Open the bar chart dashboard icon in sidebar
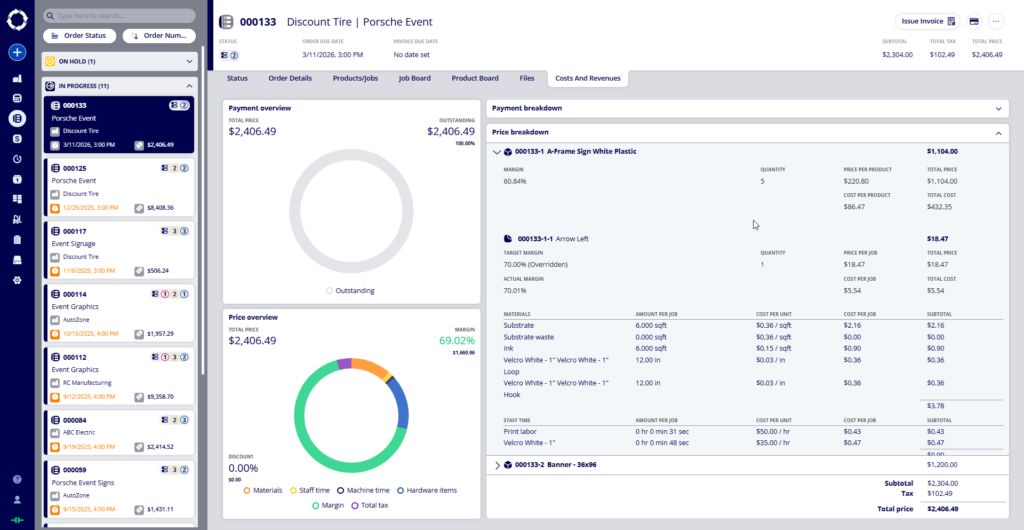Screen dimensions: 1024x530 (17, 78)
